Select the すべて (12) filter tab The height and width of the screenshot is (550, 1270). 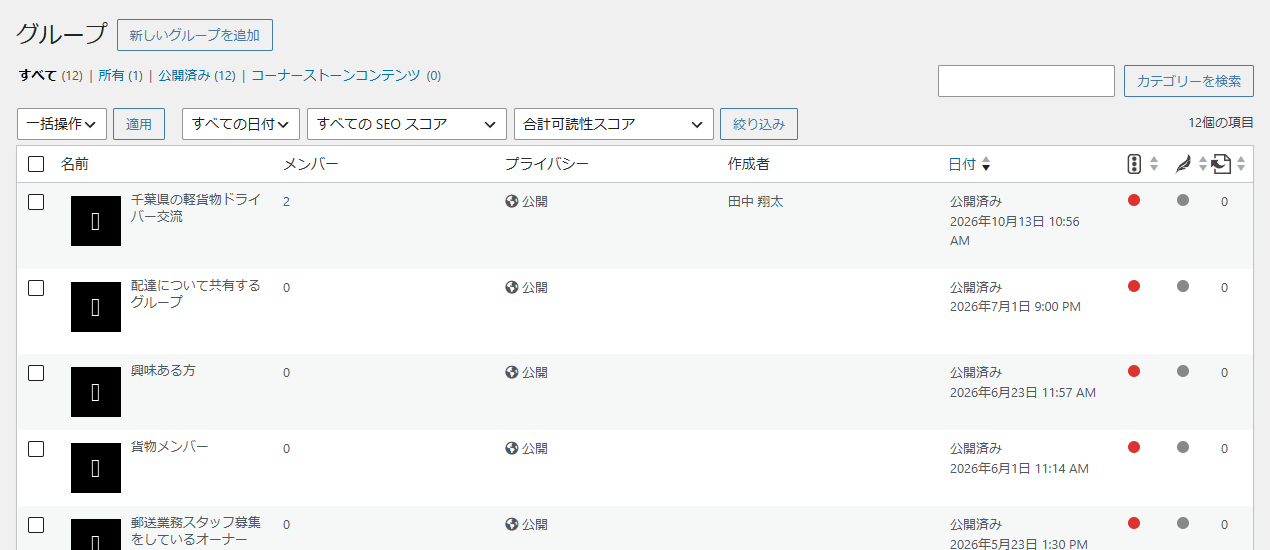(50, 75)
